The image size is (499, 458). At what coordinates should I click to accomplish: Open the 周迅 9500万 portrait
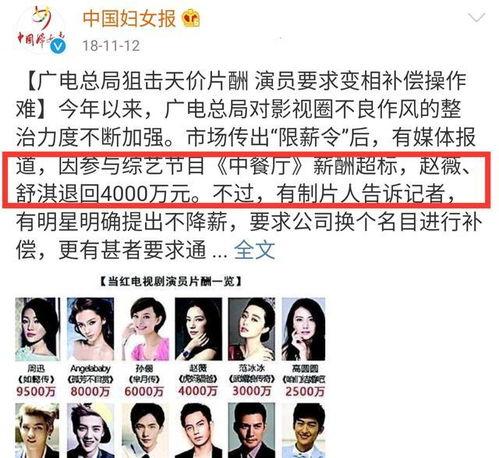[x=37, y=329]
